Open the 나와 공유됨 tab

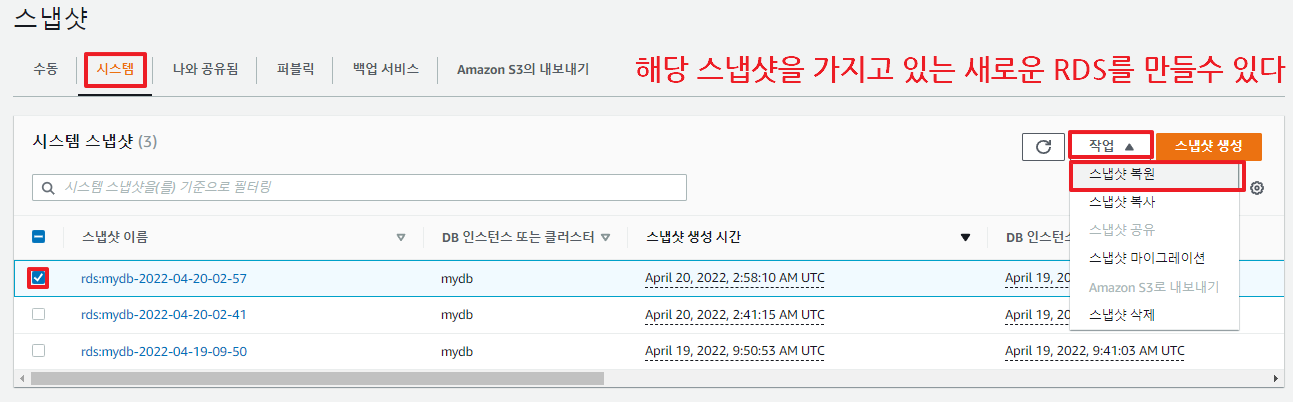click(205, 70)
